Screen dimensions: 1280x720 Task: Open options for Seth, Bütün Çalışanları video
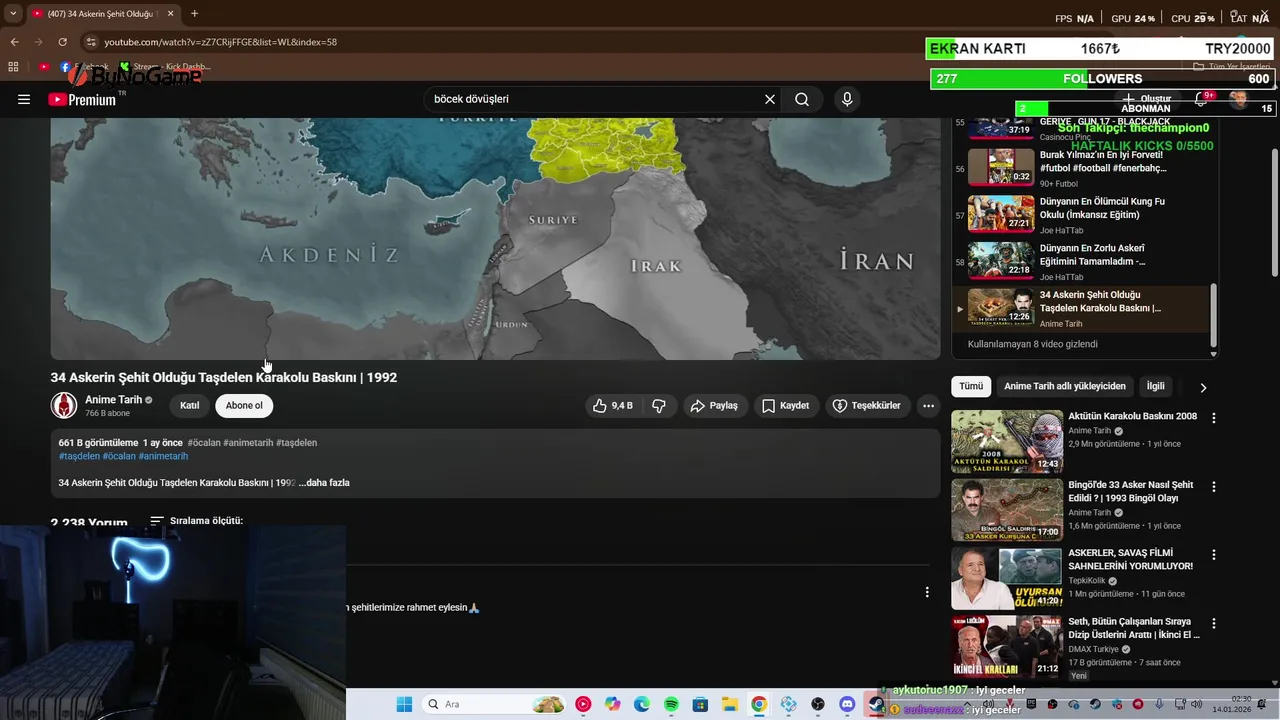click(x=1214, y=624)
